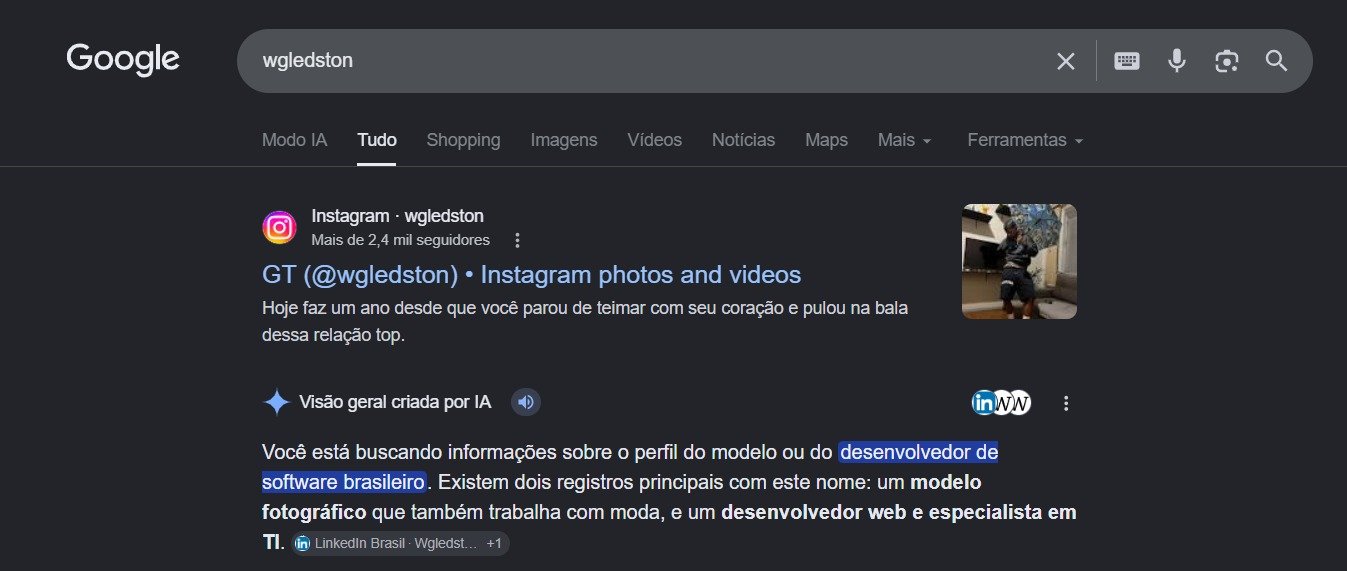Switch to Modo IA tab
Image resolution: width=1347 pixels, height=571 pixels.
tap(294, 140)
